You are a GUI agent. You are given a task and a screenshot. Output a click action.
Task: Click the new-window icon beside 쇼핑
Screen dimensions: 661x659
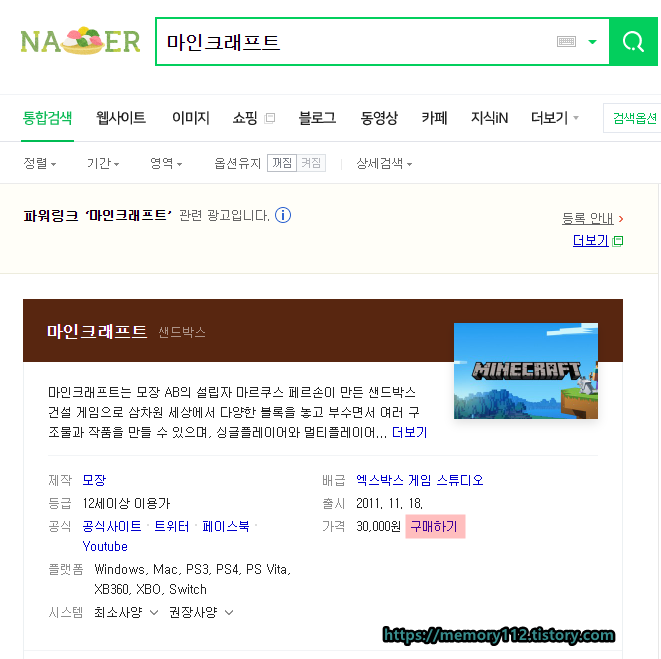(270, 118)
